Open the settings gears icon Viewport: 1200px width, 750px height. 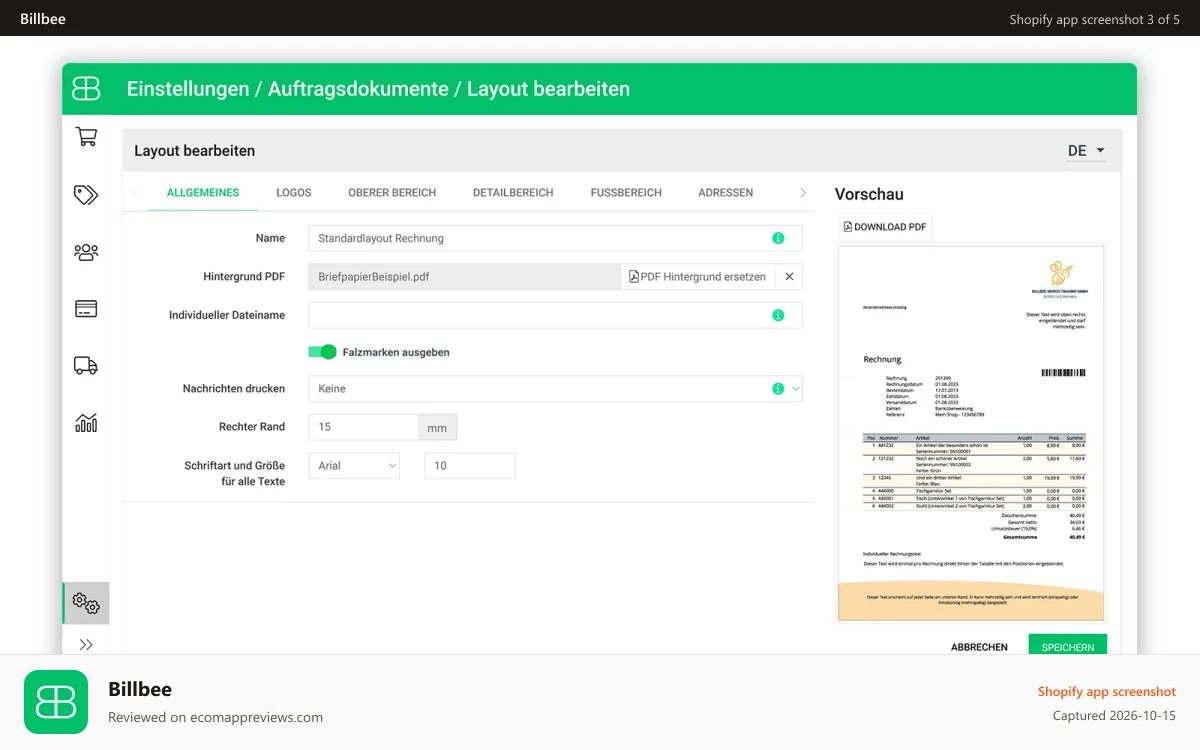[x=86, y=603]
